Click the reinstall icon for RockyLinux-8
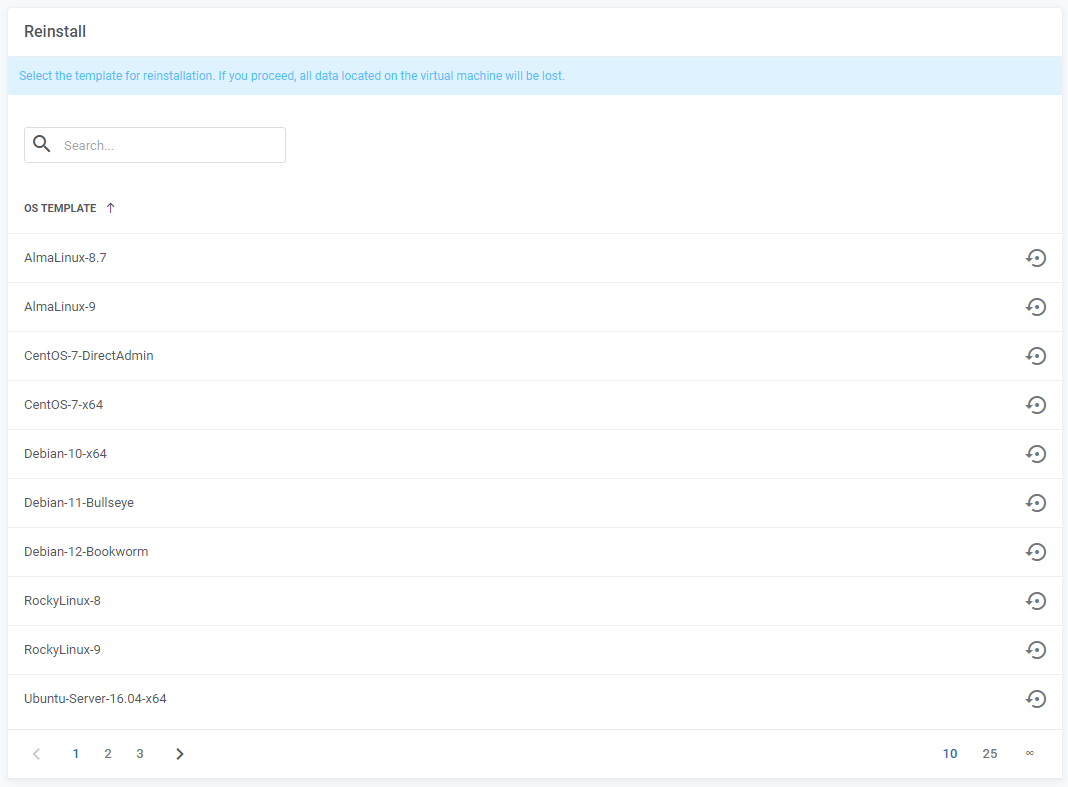 click(x=1036, y=600)
